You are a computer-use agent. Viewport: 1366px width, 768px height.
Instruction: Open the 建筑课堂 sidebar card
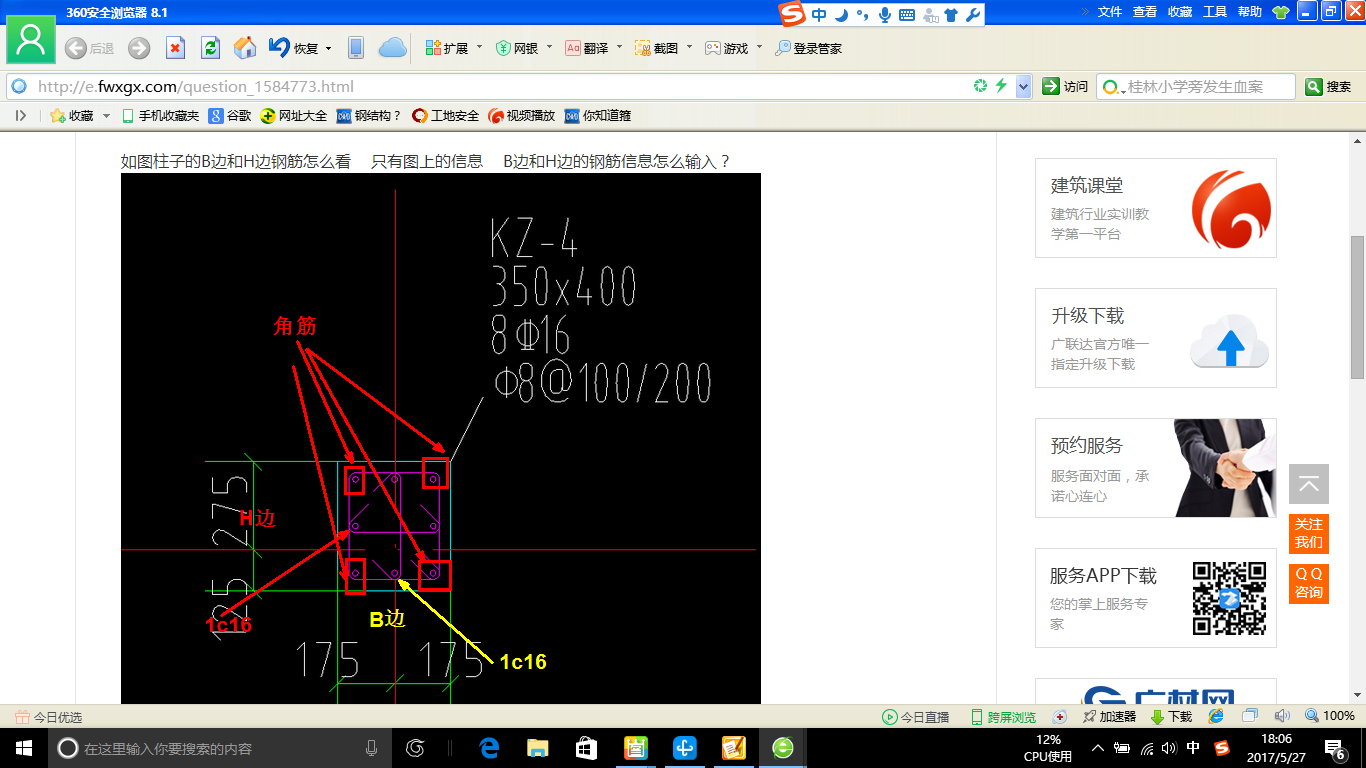coord(1155,208)
